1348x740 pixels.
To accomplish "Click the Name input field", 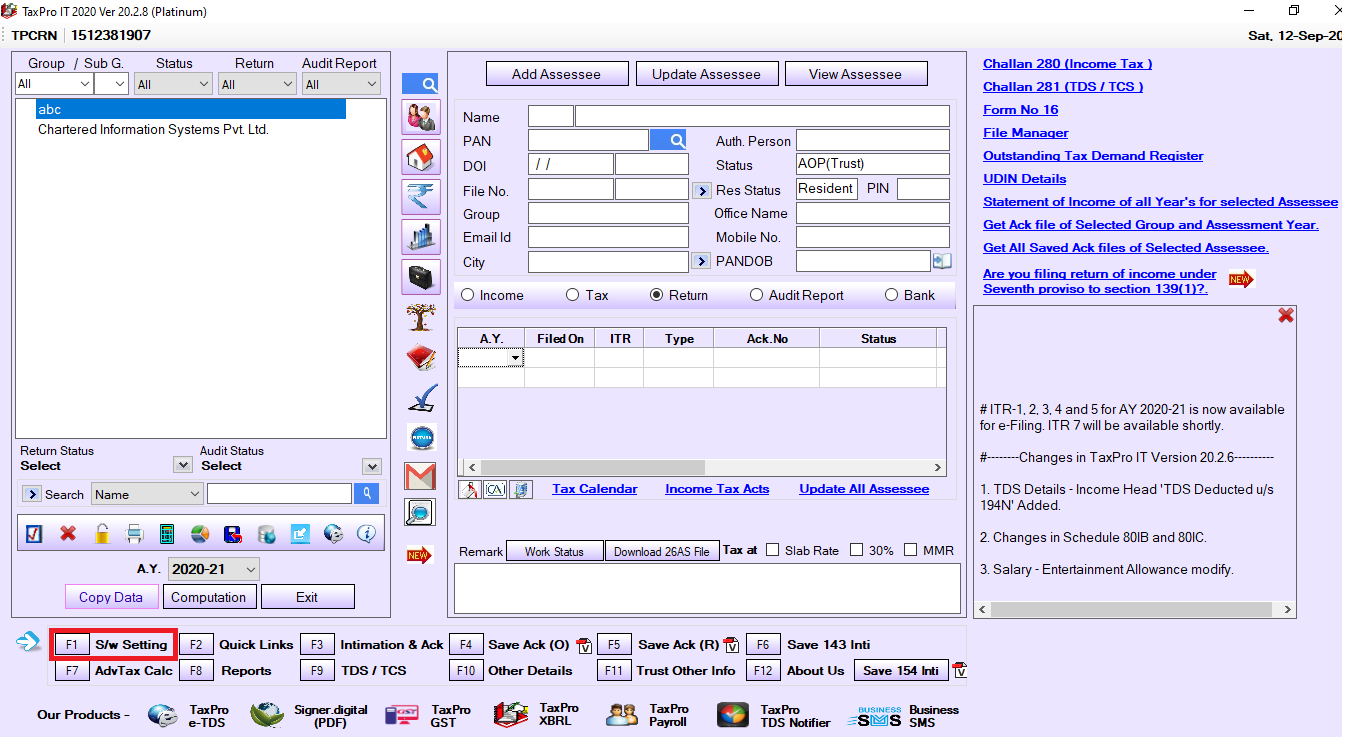I will (x=762, y=117).
